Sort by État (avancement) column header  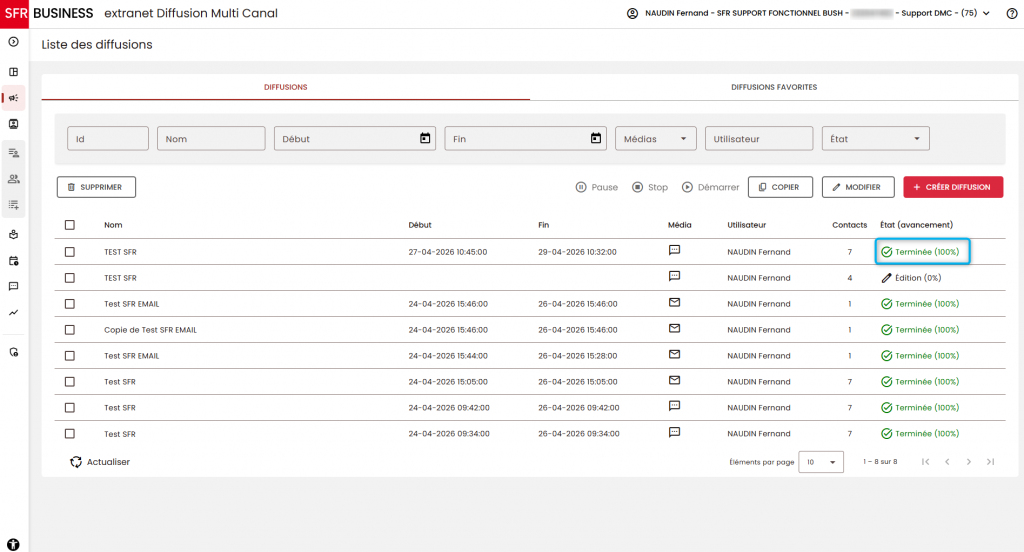[x=916, y=225]
